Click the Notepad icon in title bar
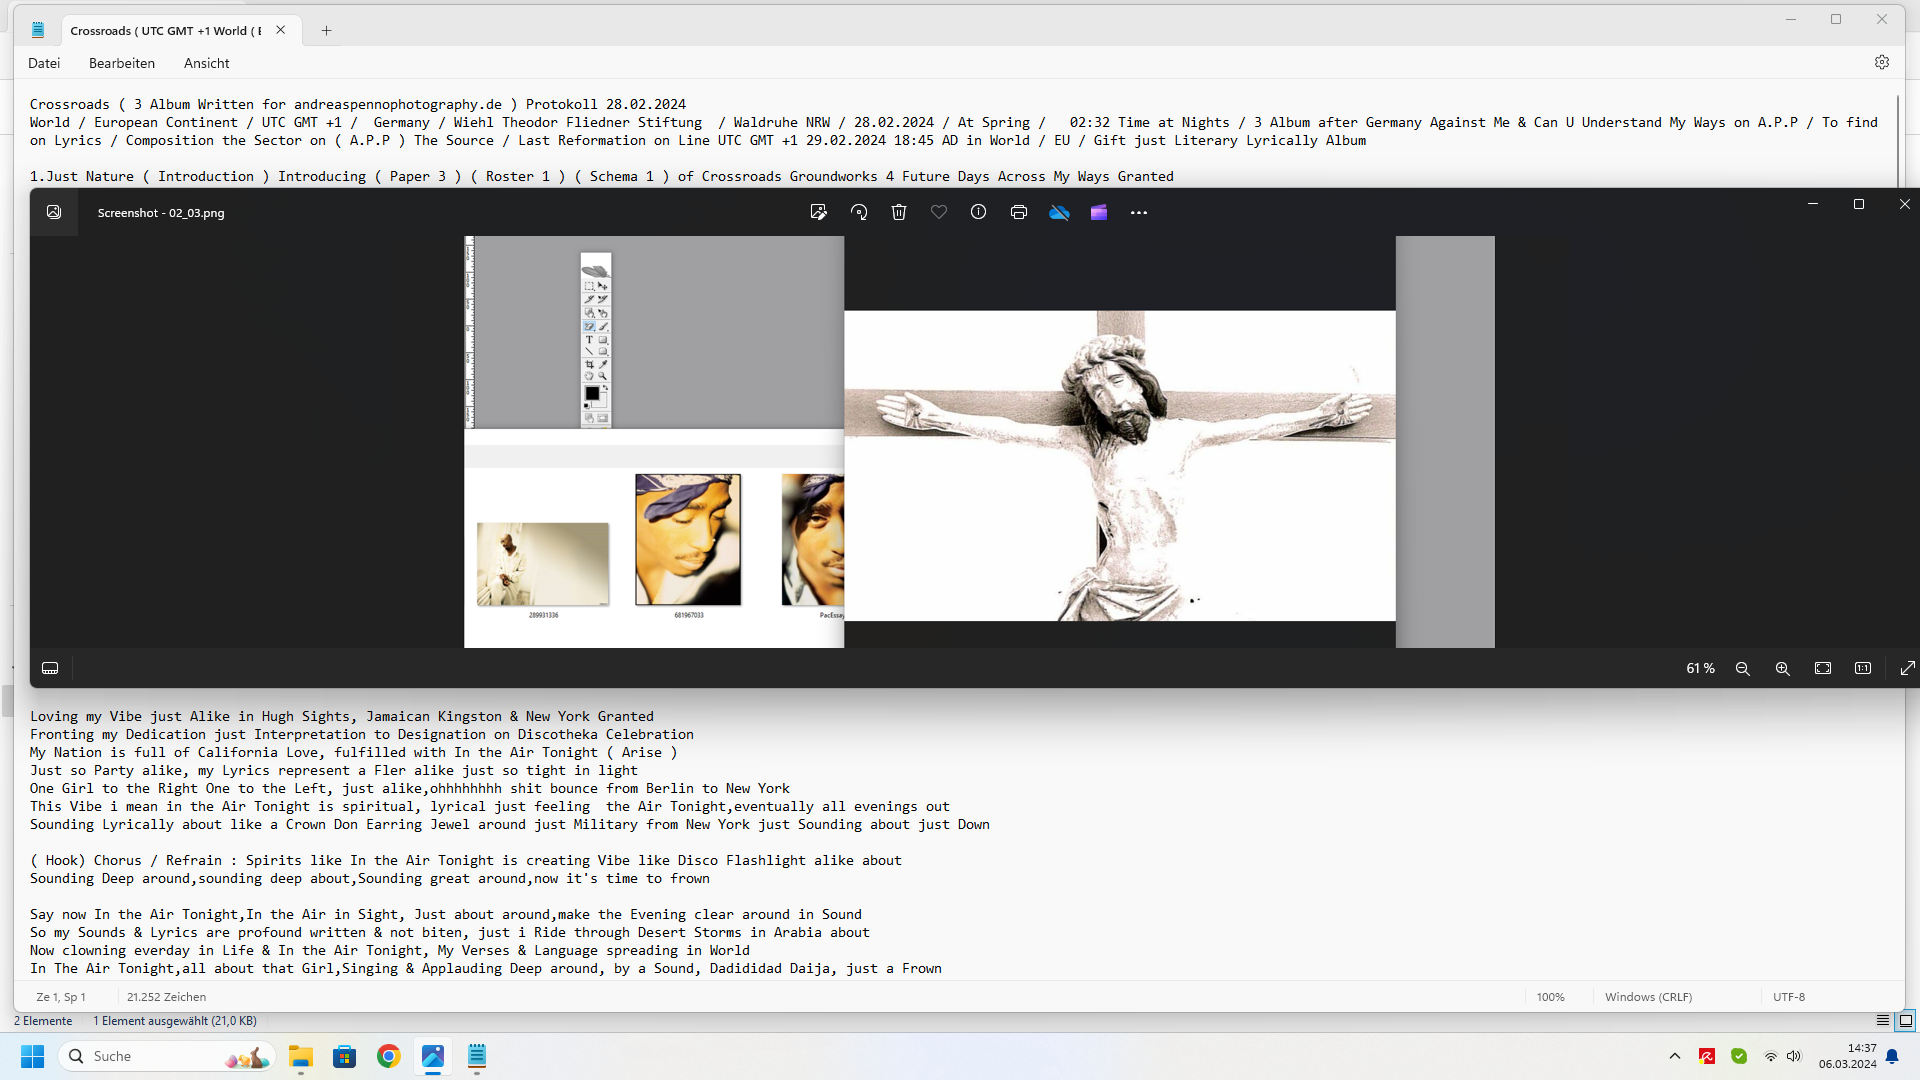The height and width of the screenshot is (1080, 1920). pos(38,30)
